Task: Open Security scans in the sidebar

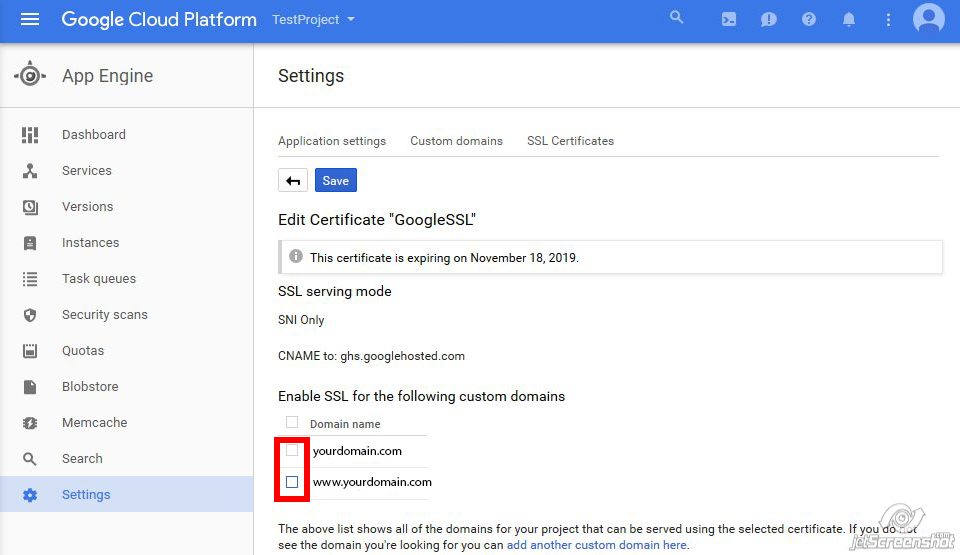Action: coord(104,315)
